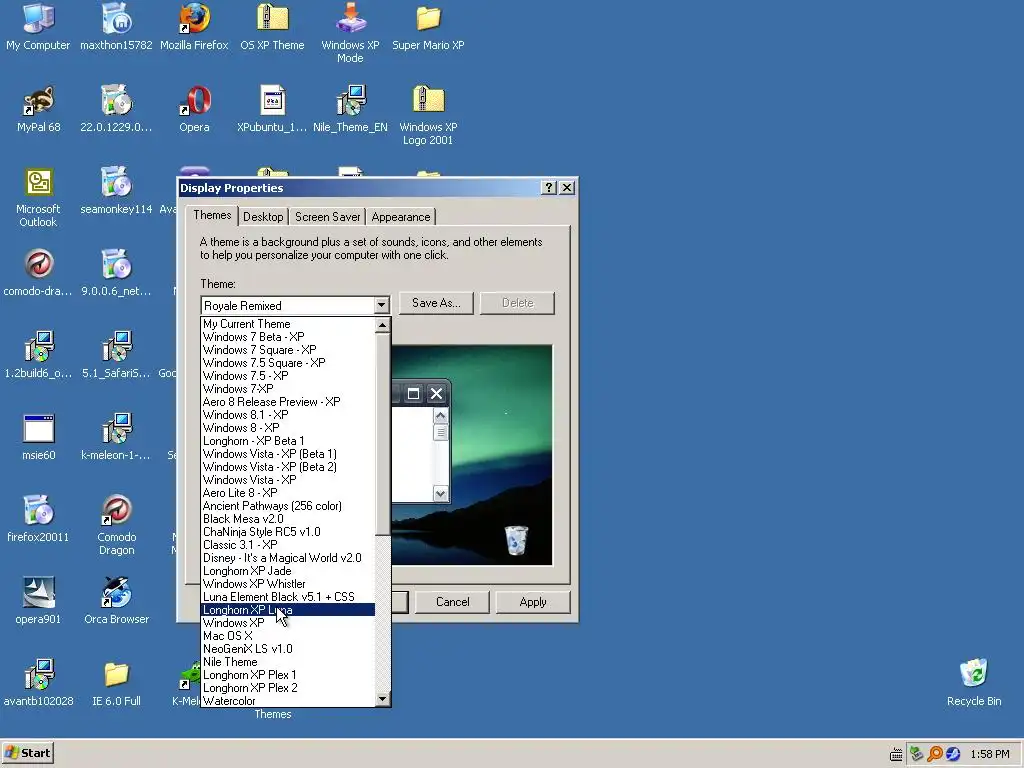Click Cancel in Display Properties
Viewport: 1024px width, 768px height.
point(453,602)
